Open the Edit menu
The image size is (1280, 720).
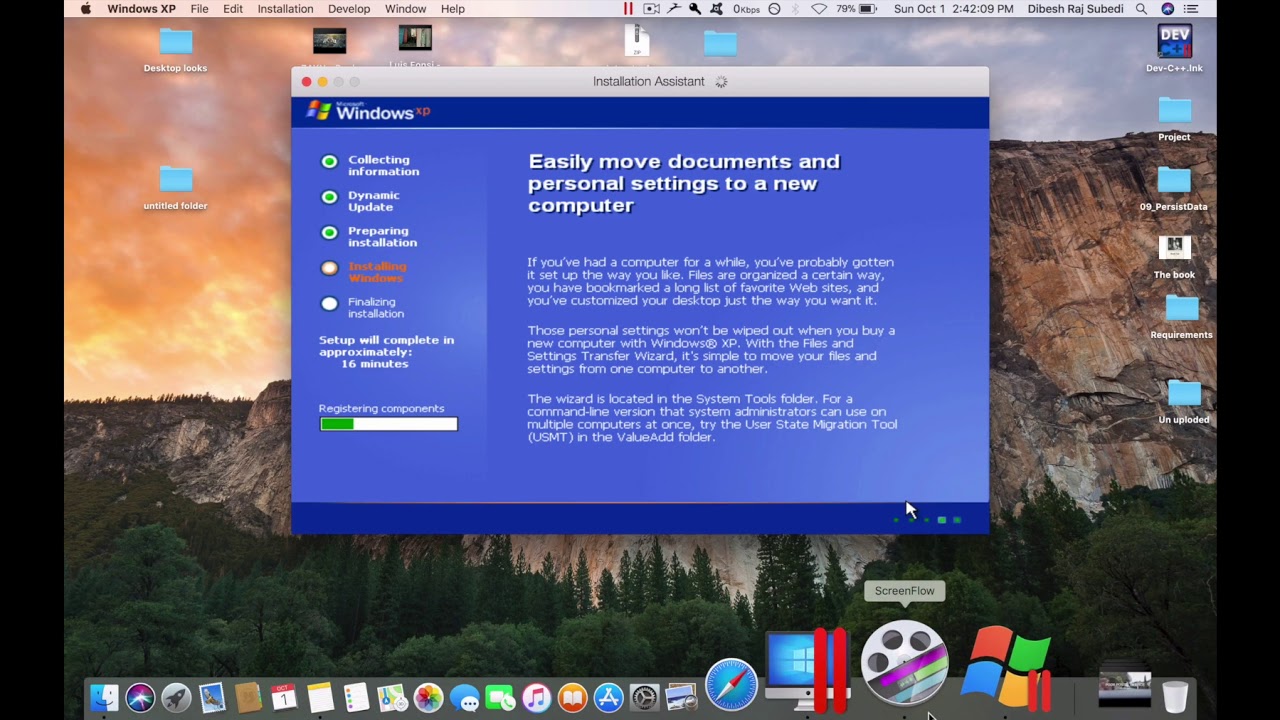(233, 9)
